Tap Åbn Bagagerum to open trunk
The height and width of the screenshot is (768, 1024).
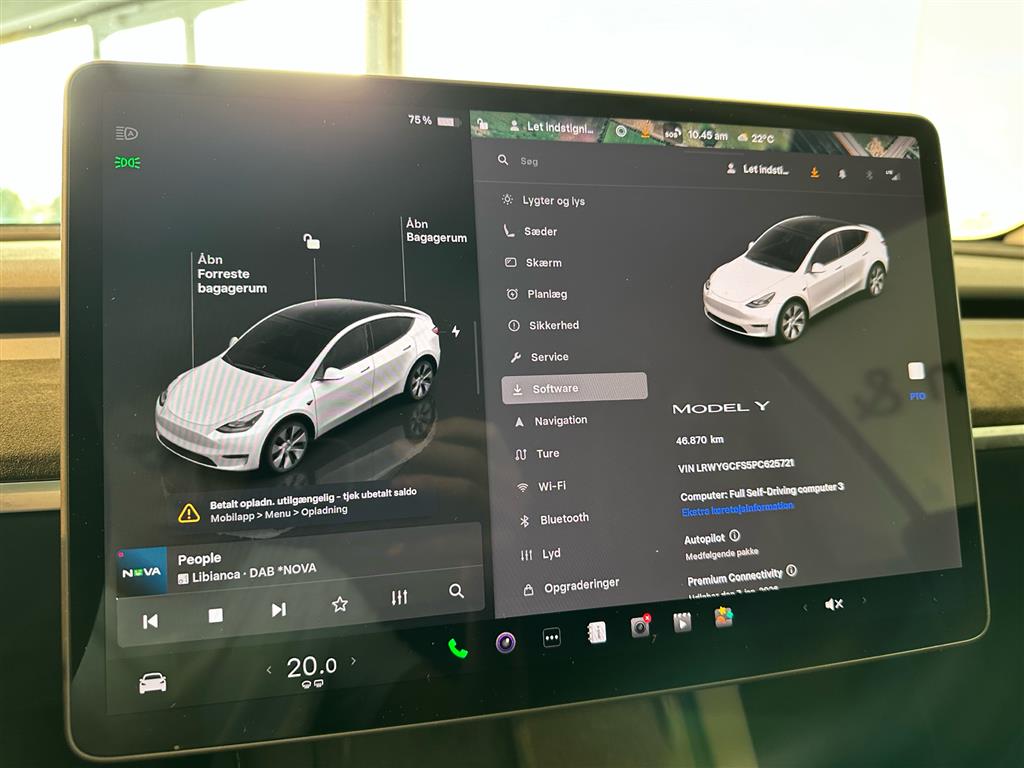(435, 231)
